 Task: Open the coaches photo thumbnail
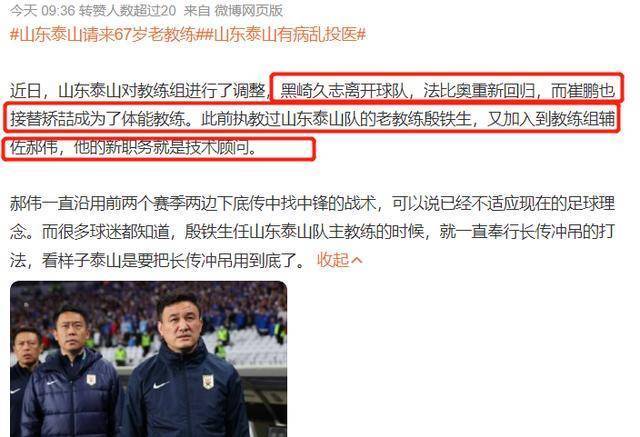149,359
